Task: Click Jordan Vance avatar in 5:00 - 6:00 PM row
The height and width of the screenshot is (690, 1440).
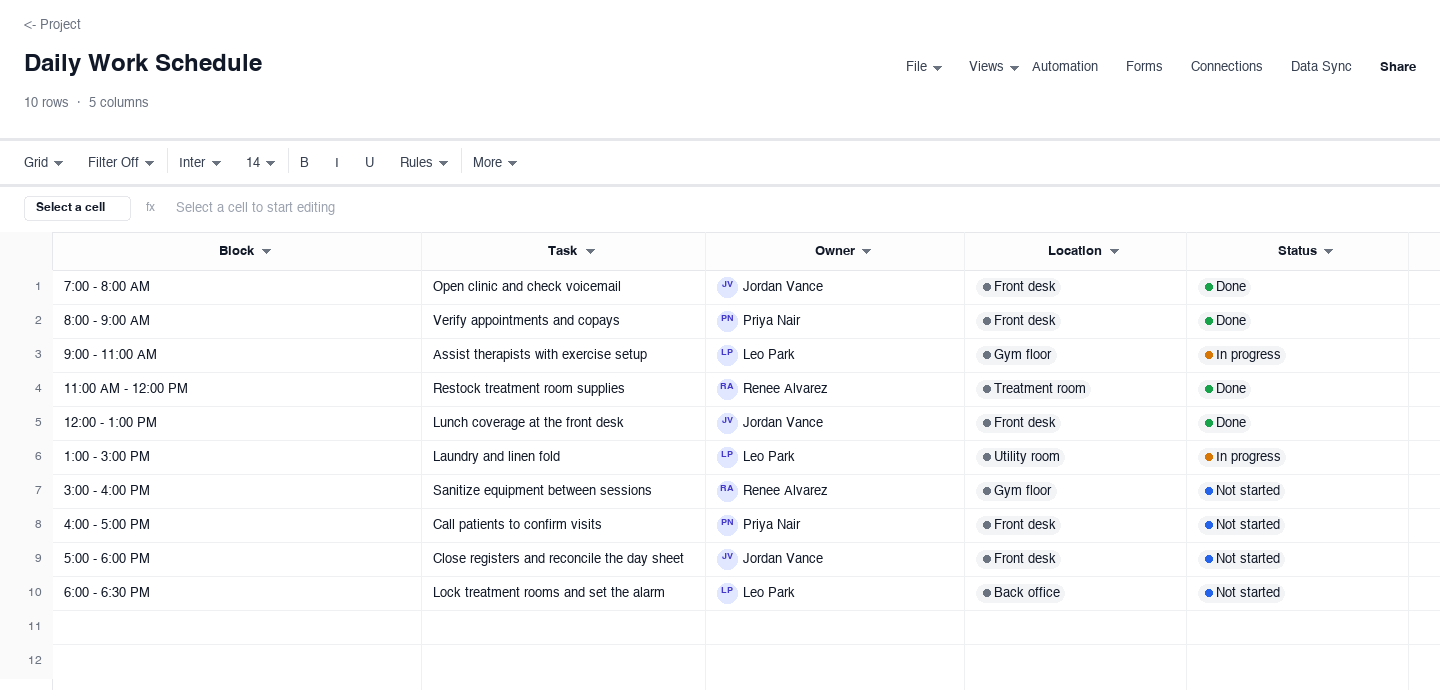Action: pos(727,559)
